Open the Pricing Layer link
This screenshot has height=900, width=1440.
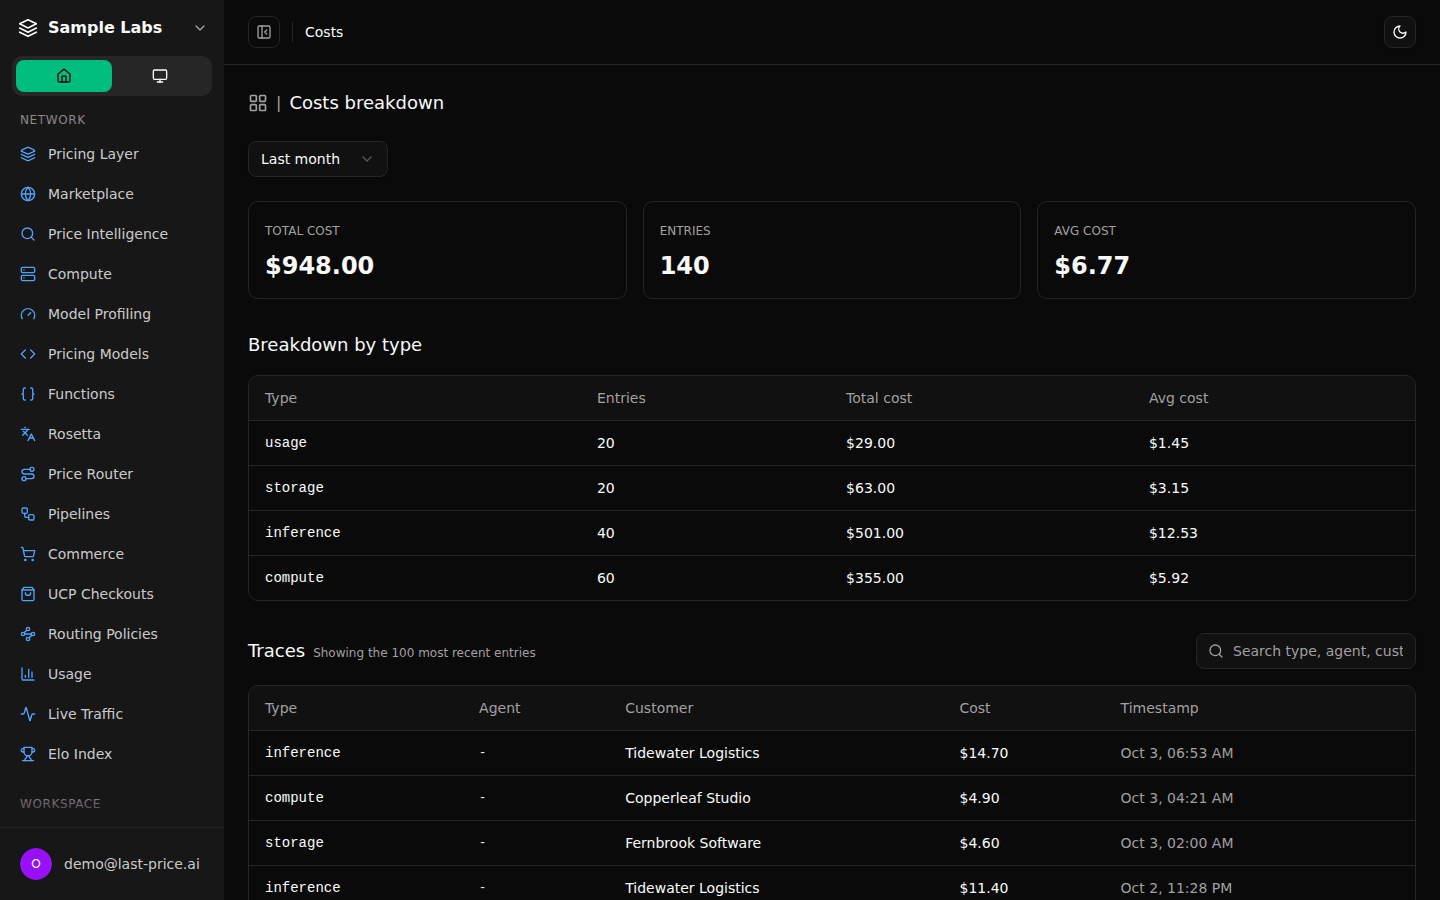[112, 154]
